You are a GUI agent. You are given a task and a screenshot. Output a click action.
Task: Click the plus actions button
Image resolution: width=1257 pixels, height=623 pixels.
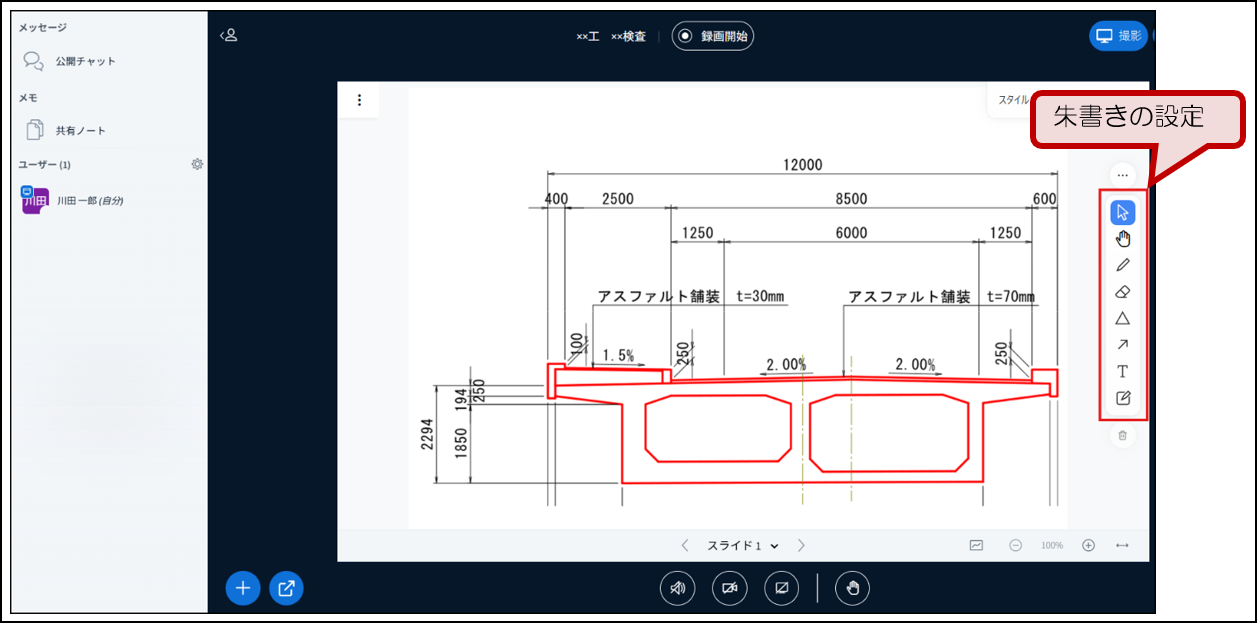tap(242, 588)
